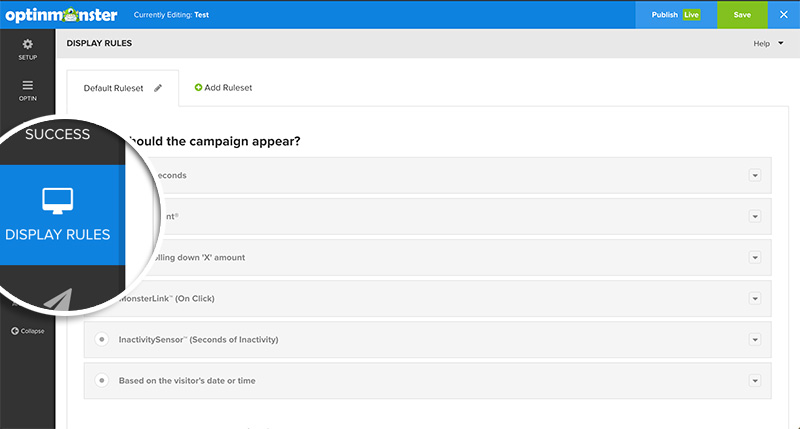Collapse the sidebar
This screenshot has height=429, width=800.
pos(28,331)
